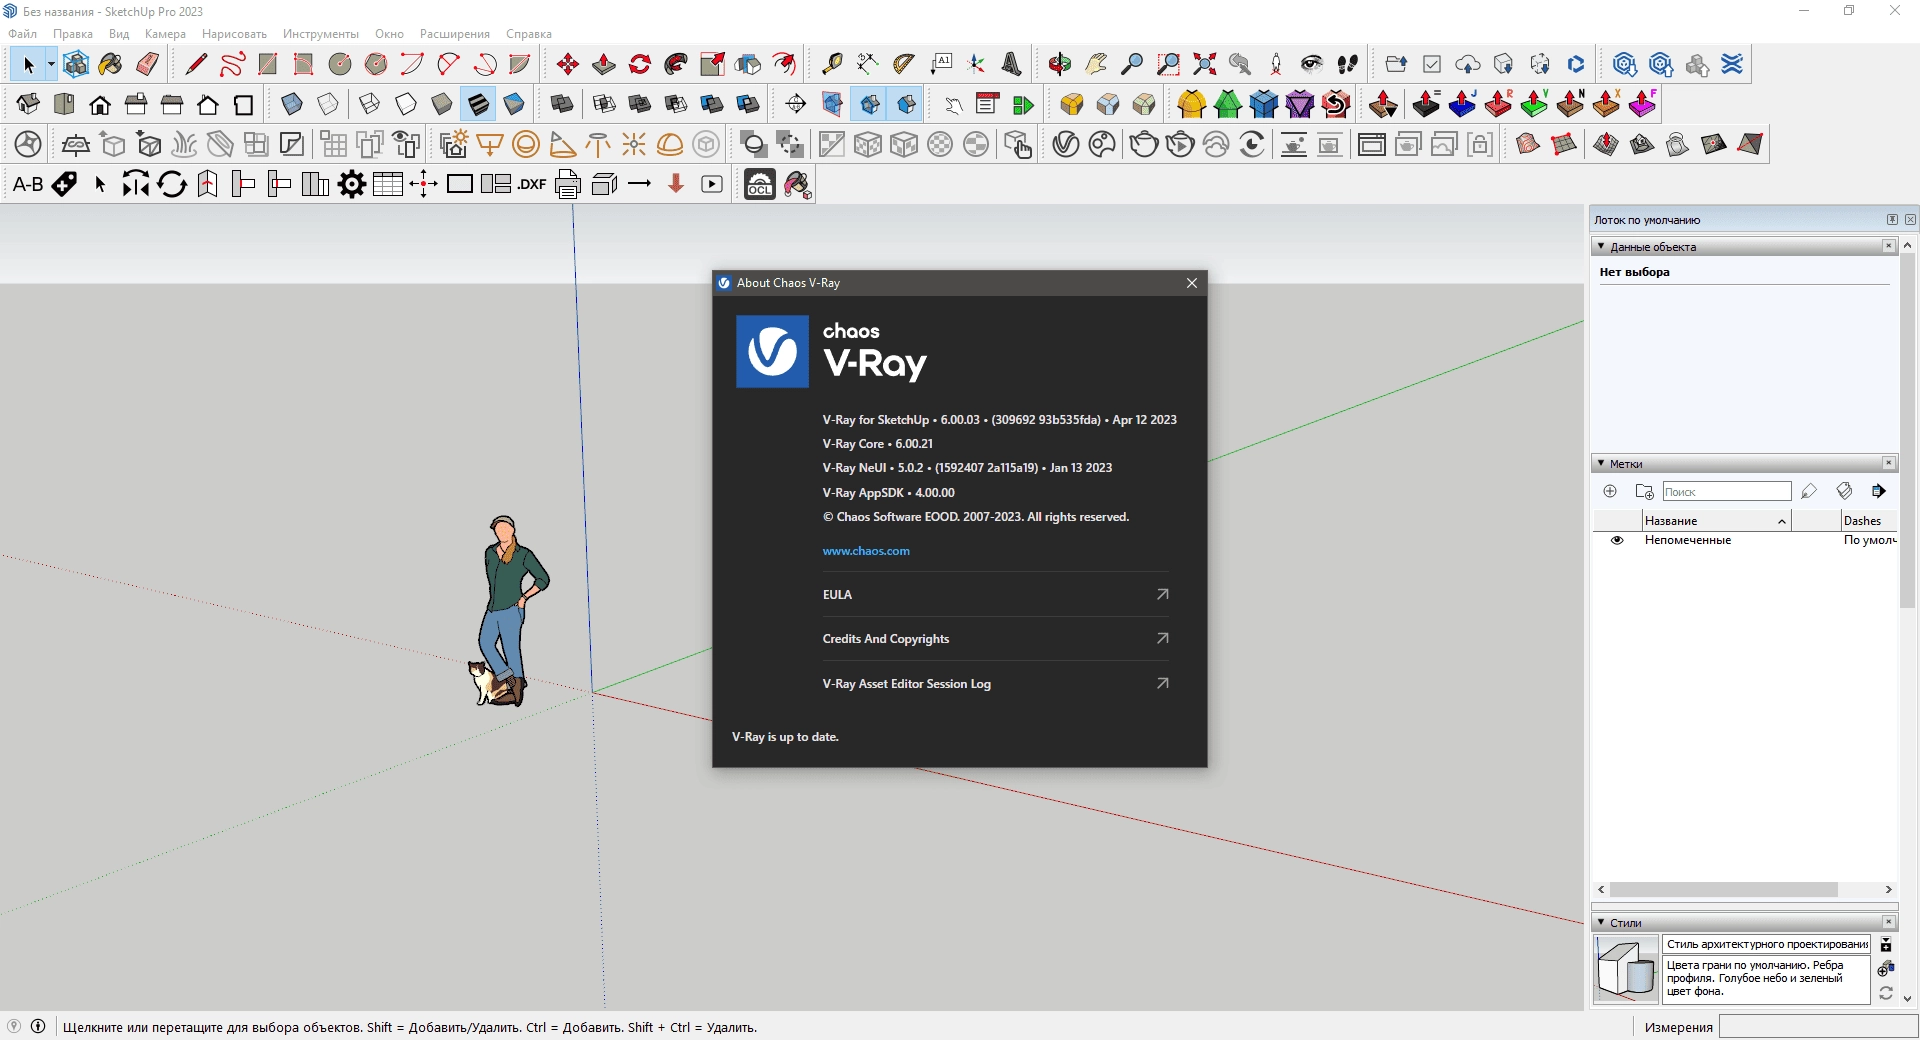The image size is (1920, 1040).
Task: Open the Камера menu
Action: pyautogui.click(x=165, y=34)
